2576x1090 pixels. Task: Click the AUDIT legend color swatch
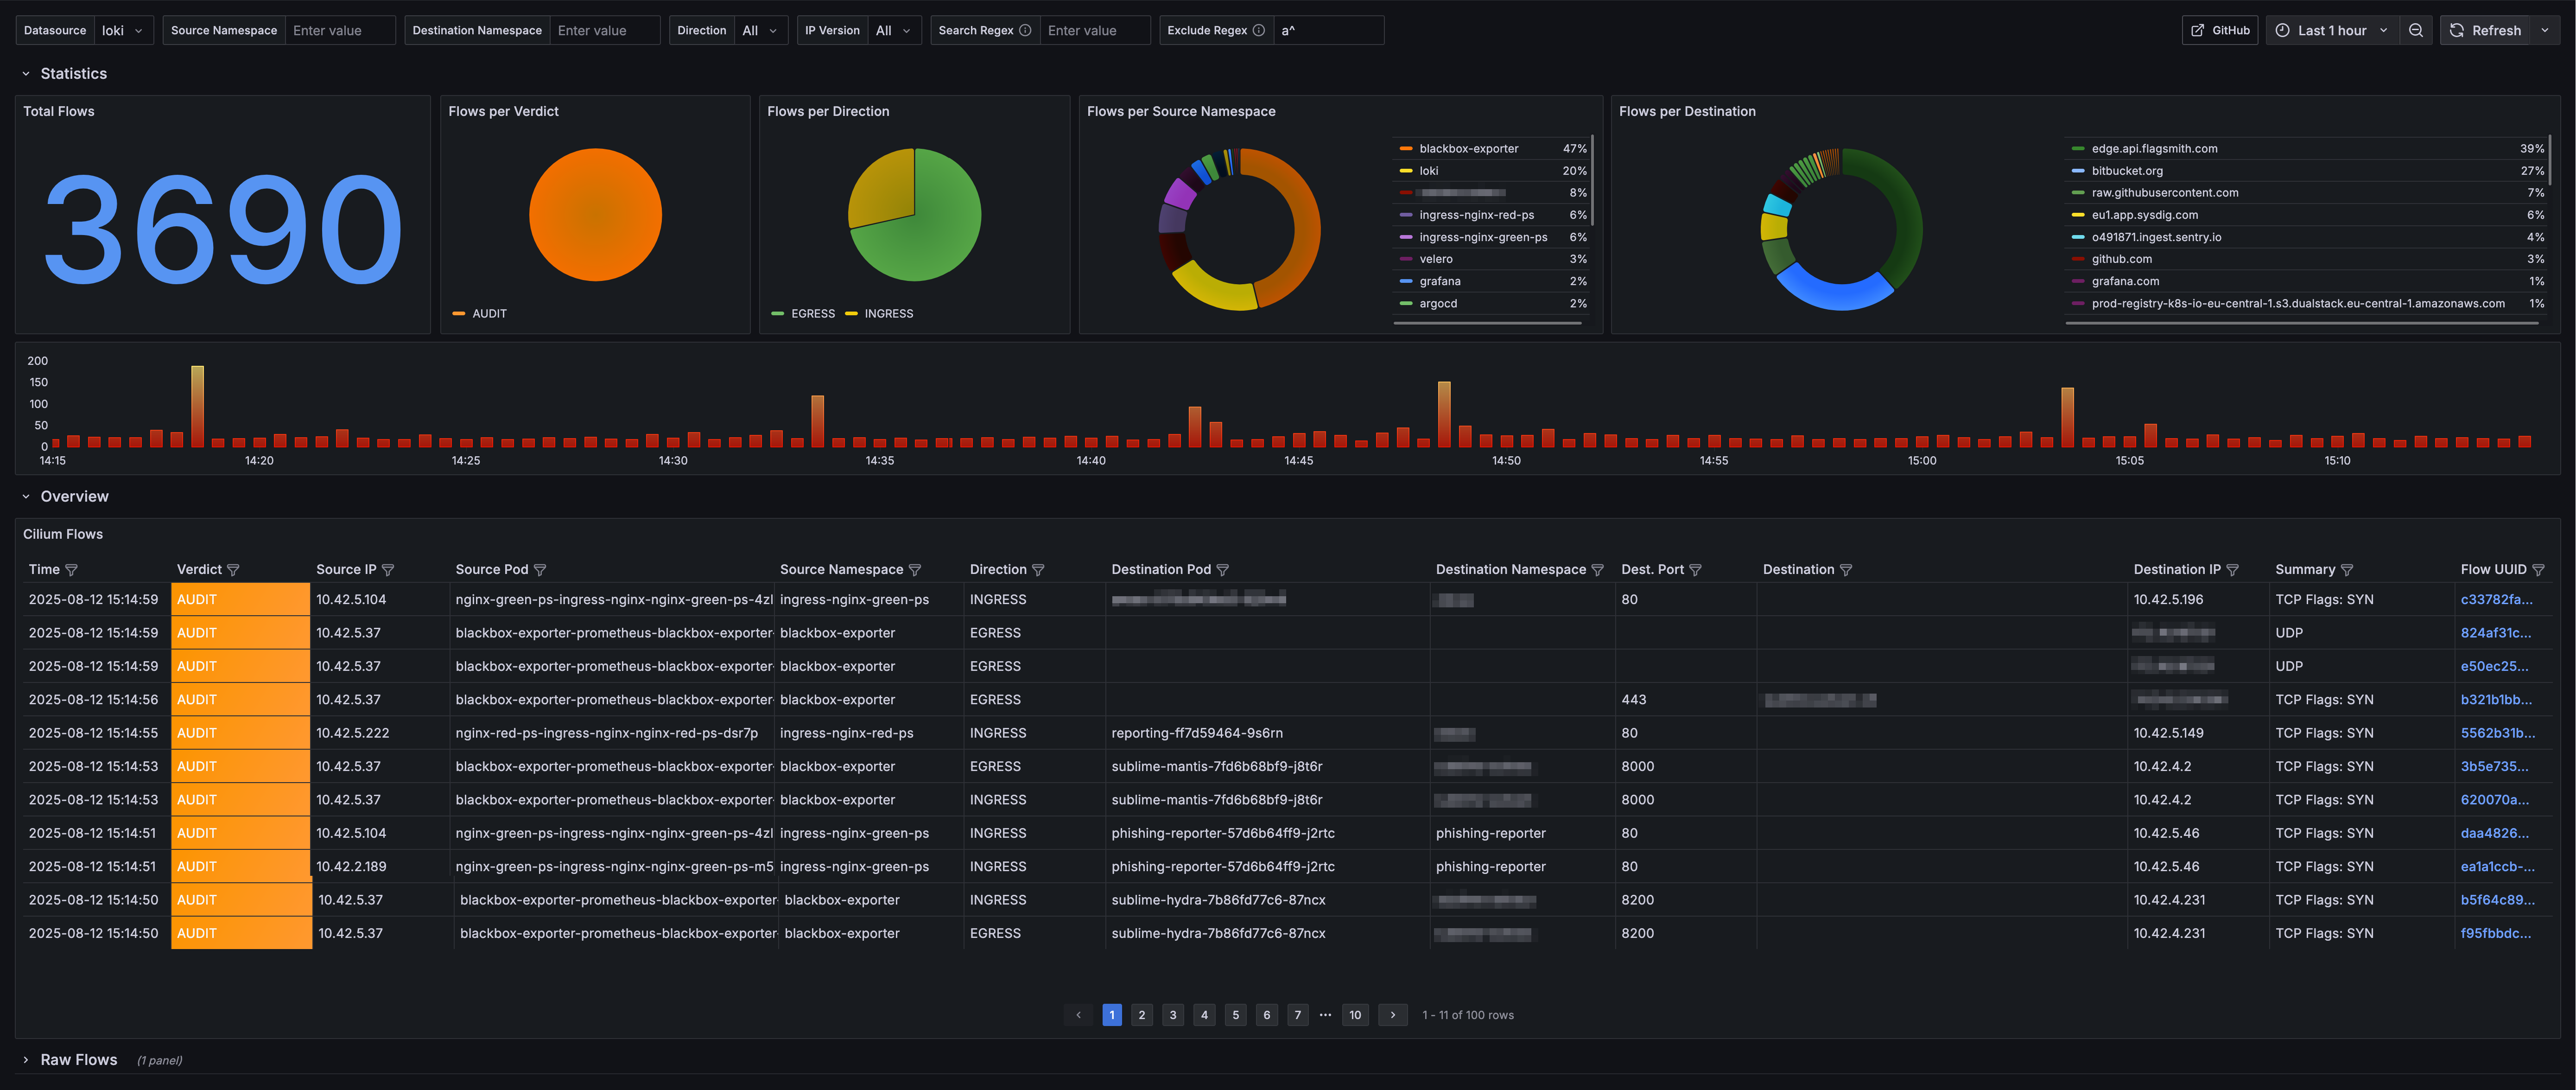point(459,314)
